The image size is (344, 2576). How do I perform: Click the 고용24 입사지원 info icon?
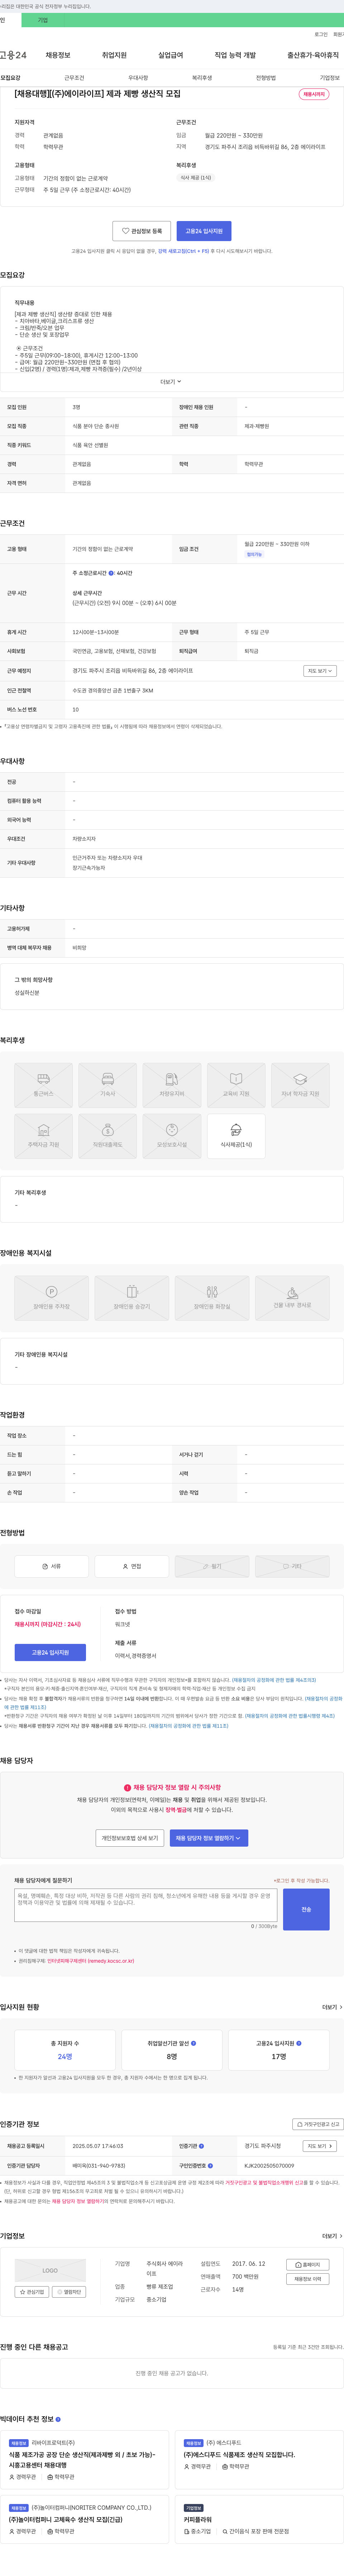pos(299,2043)
